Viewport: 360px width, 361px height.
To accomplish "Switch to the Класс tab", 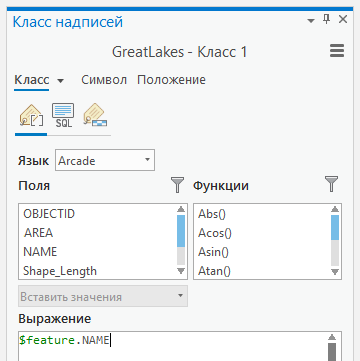I will [32, 80].
